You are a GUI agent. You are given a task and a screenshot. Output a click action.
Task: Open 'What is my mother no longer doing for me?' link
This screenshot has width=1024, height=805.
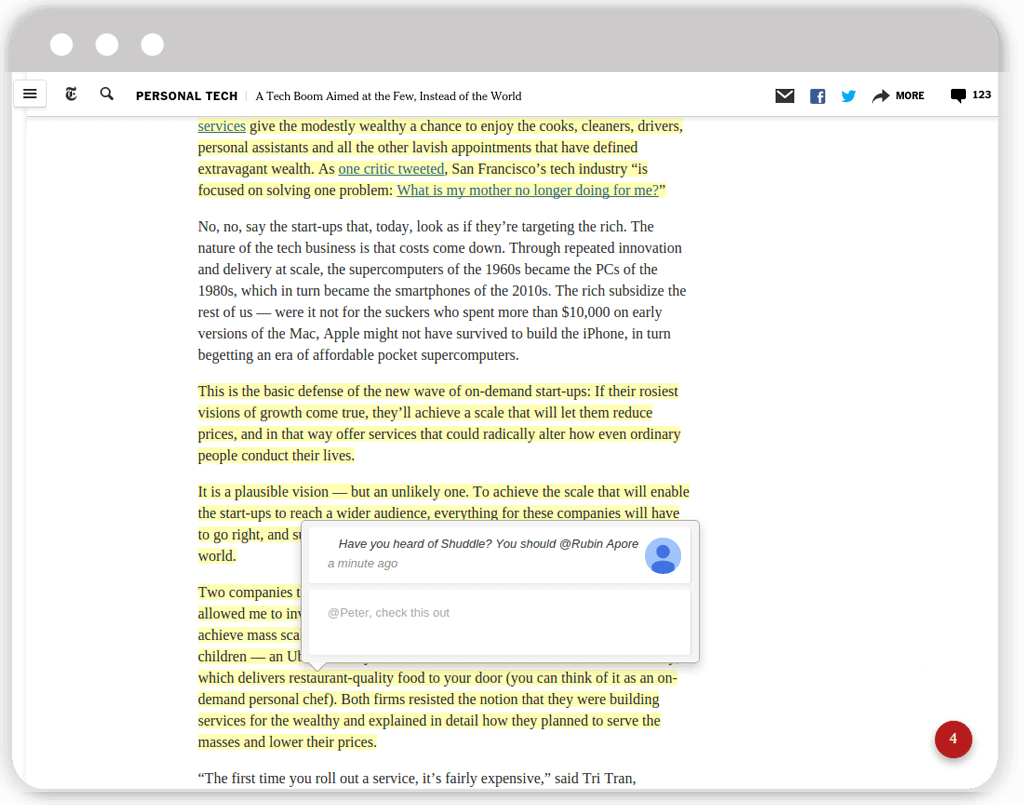[x=528, y=191]
